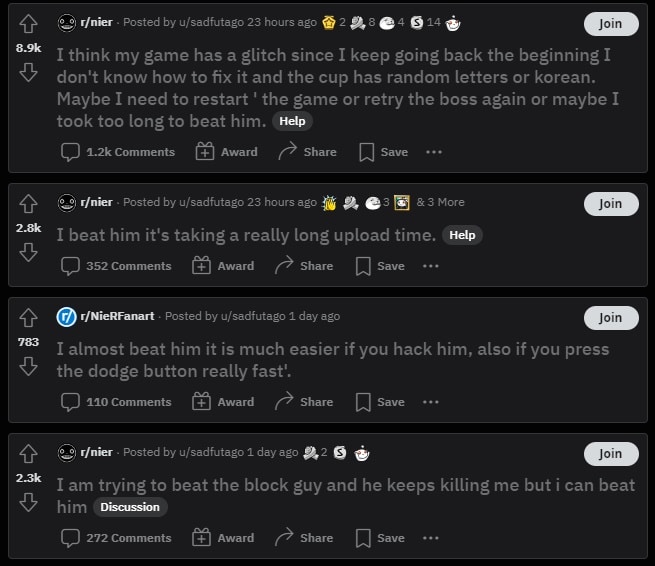The height and width of the screenshot is (566, 655).
Task: Click Share on the upload time post
Action: pos(305,266)
